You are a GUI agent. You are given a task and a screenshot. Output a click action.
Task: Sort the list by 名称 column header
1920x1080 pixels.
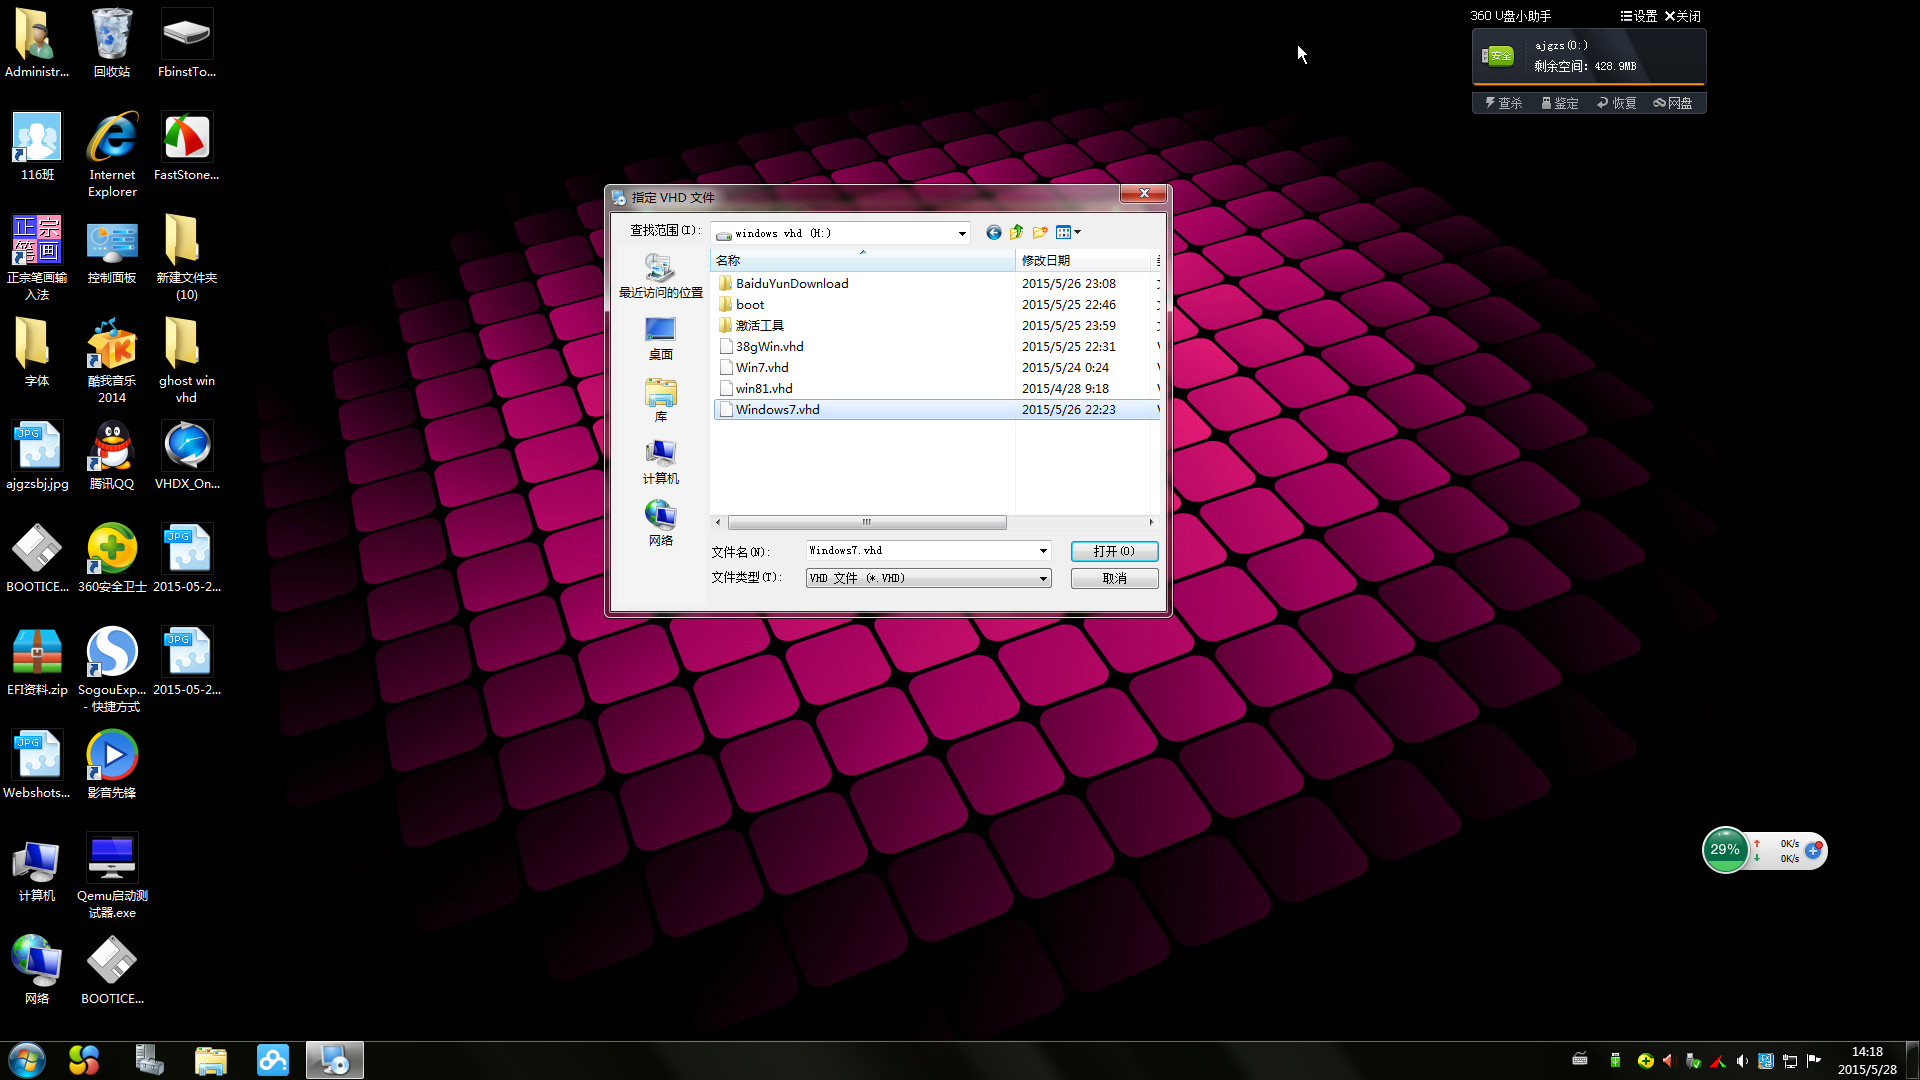coord(862,260)
